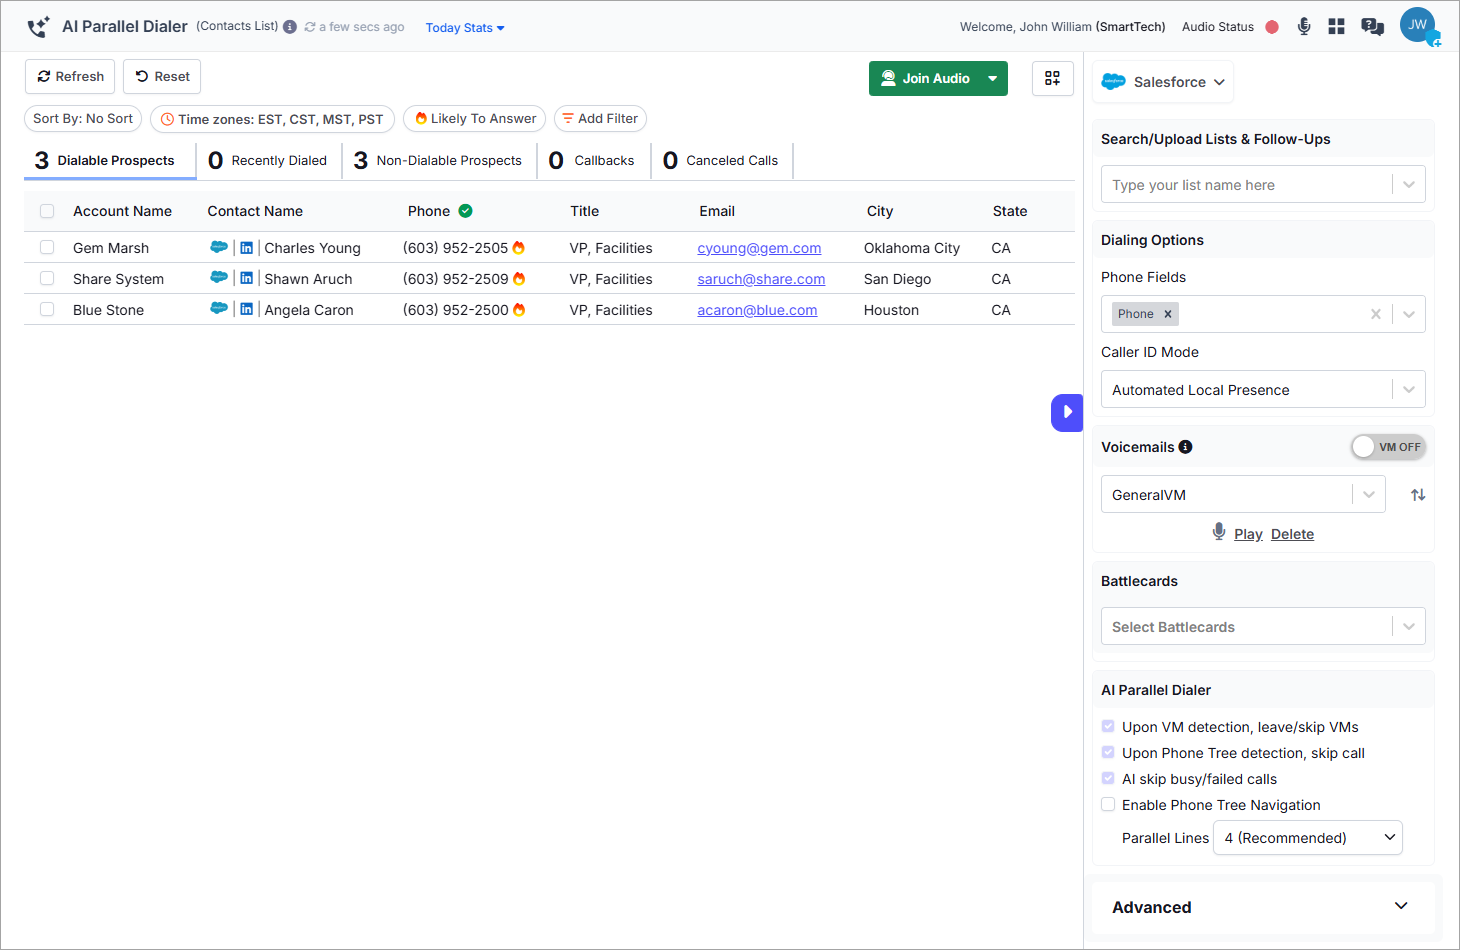This screenshot has height=950, width=1460.
Task: Click the Likely To Answer filter
Action: point(474,118)
